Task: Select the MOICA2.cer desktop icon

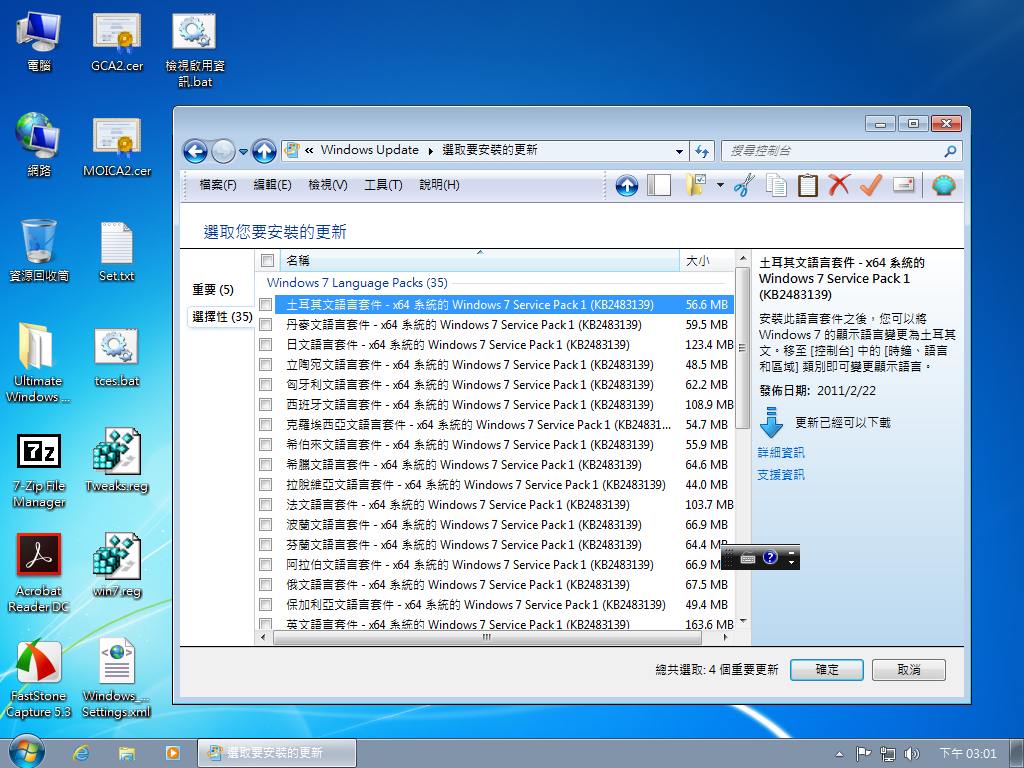Action: (117, 148)
